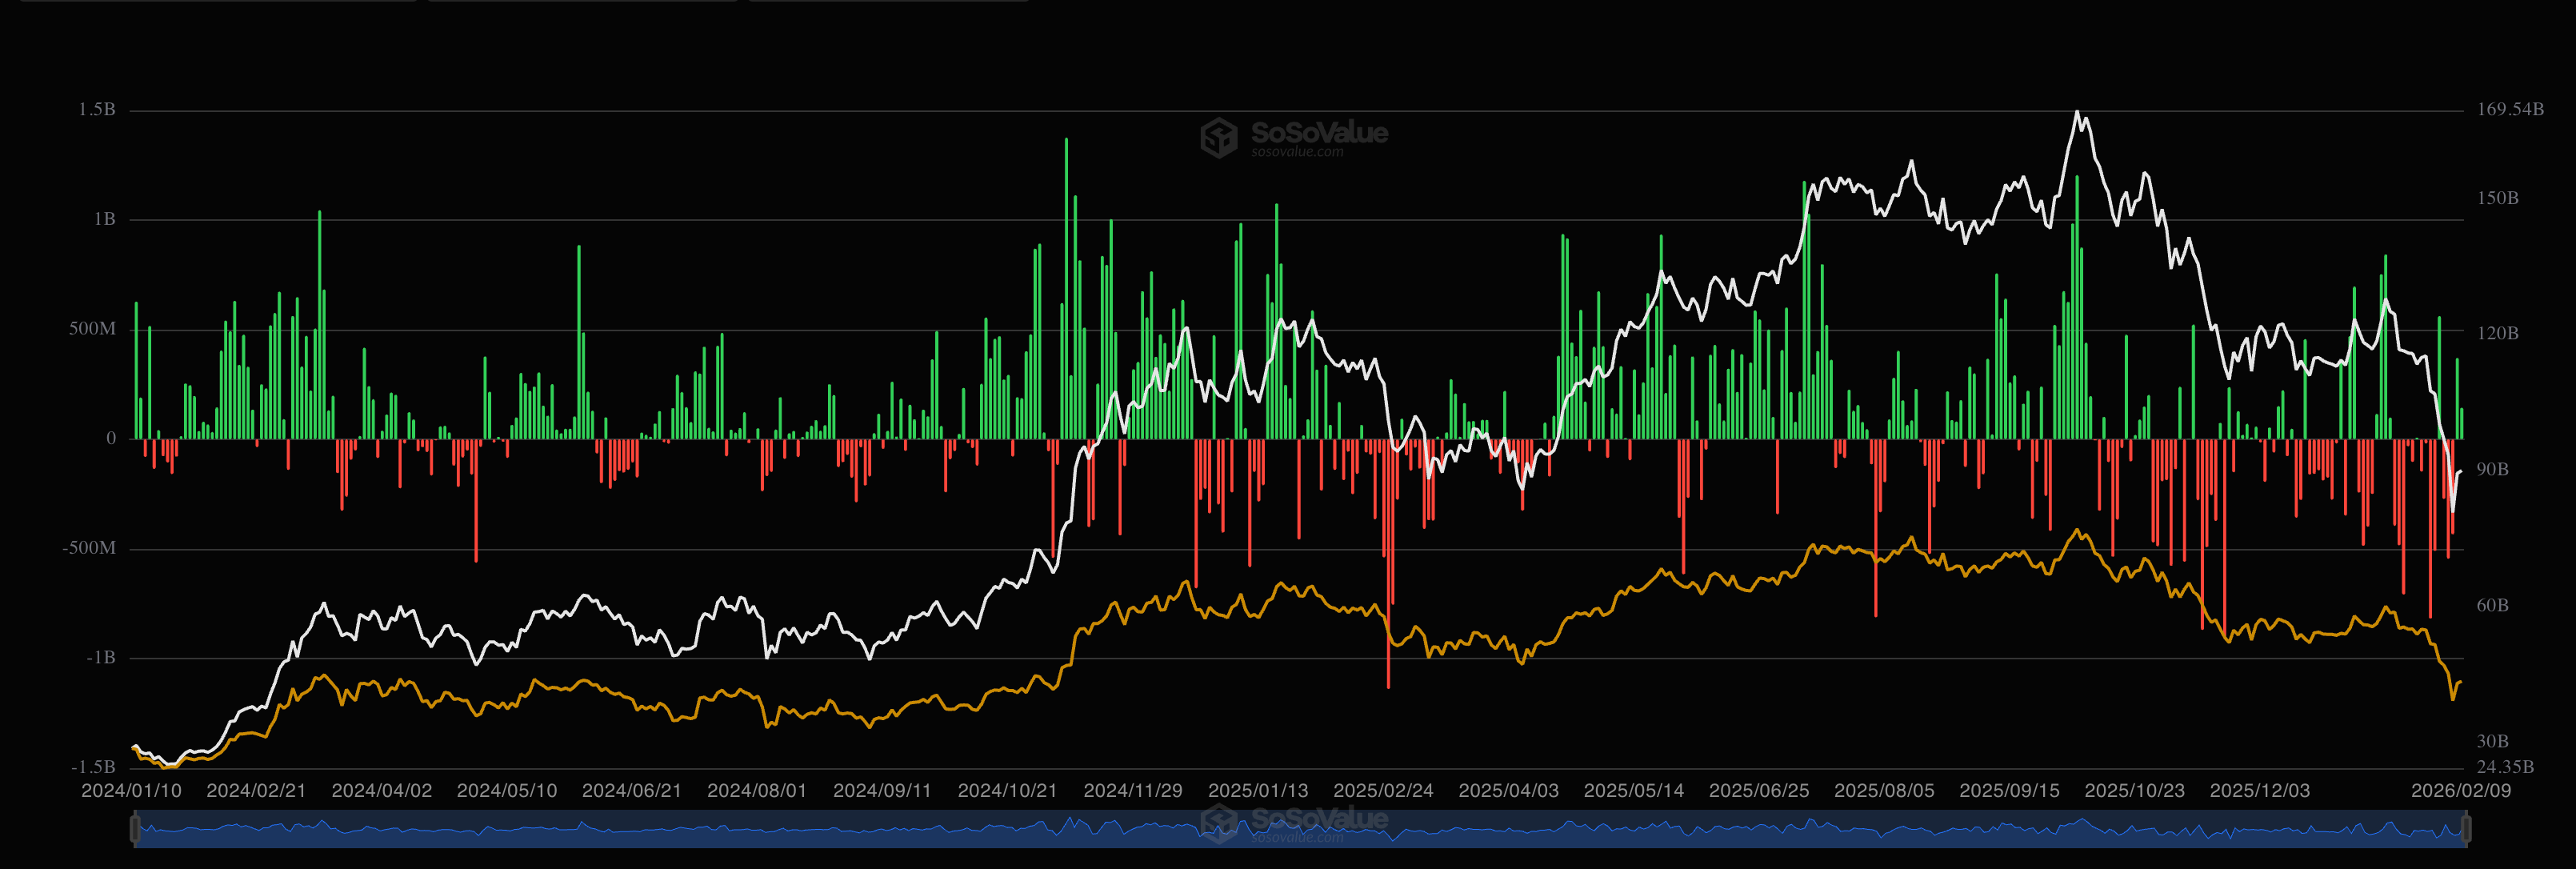Click the left handle of the range slider

[135, 829]
